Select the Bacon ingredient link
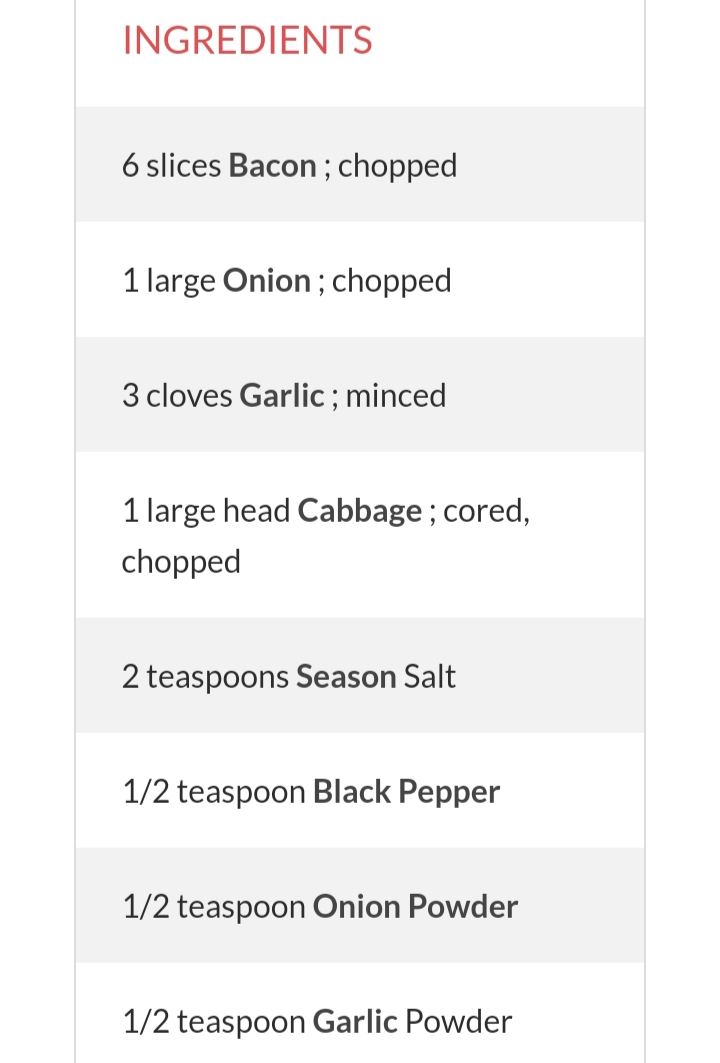This screenshot has width=720, height=1063. (273, 165)
